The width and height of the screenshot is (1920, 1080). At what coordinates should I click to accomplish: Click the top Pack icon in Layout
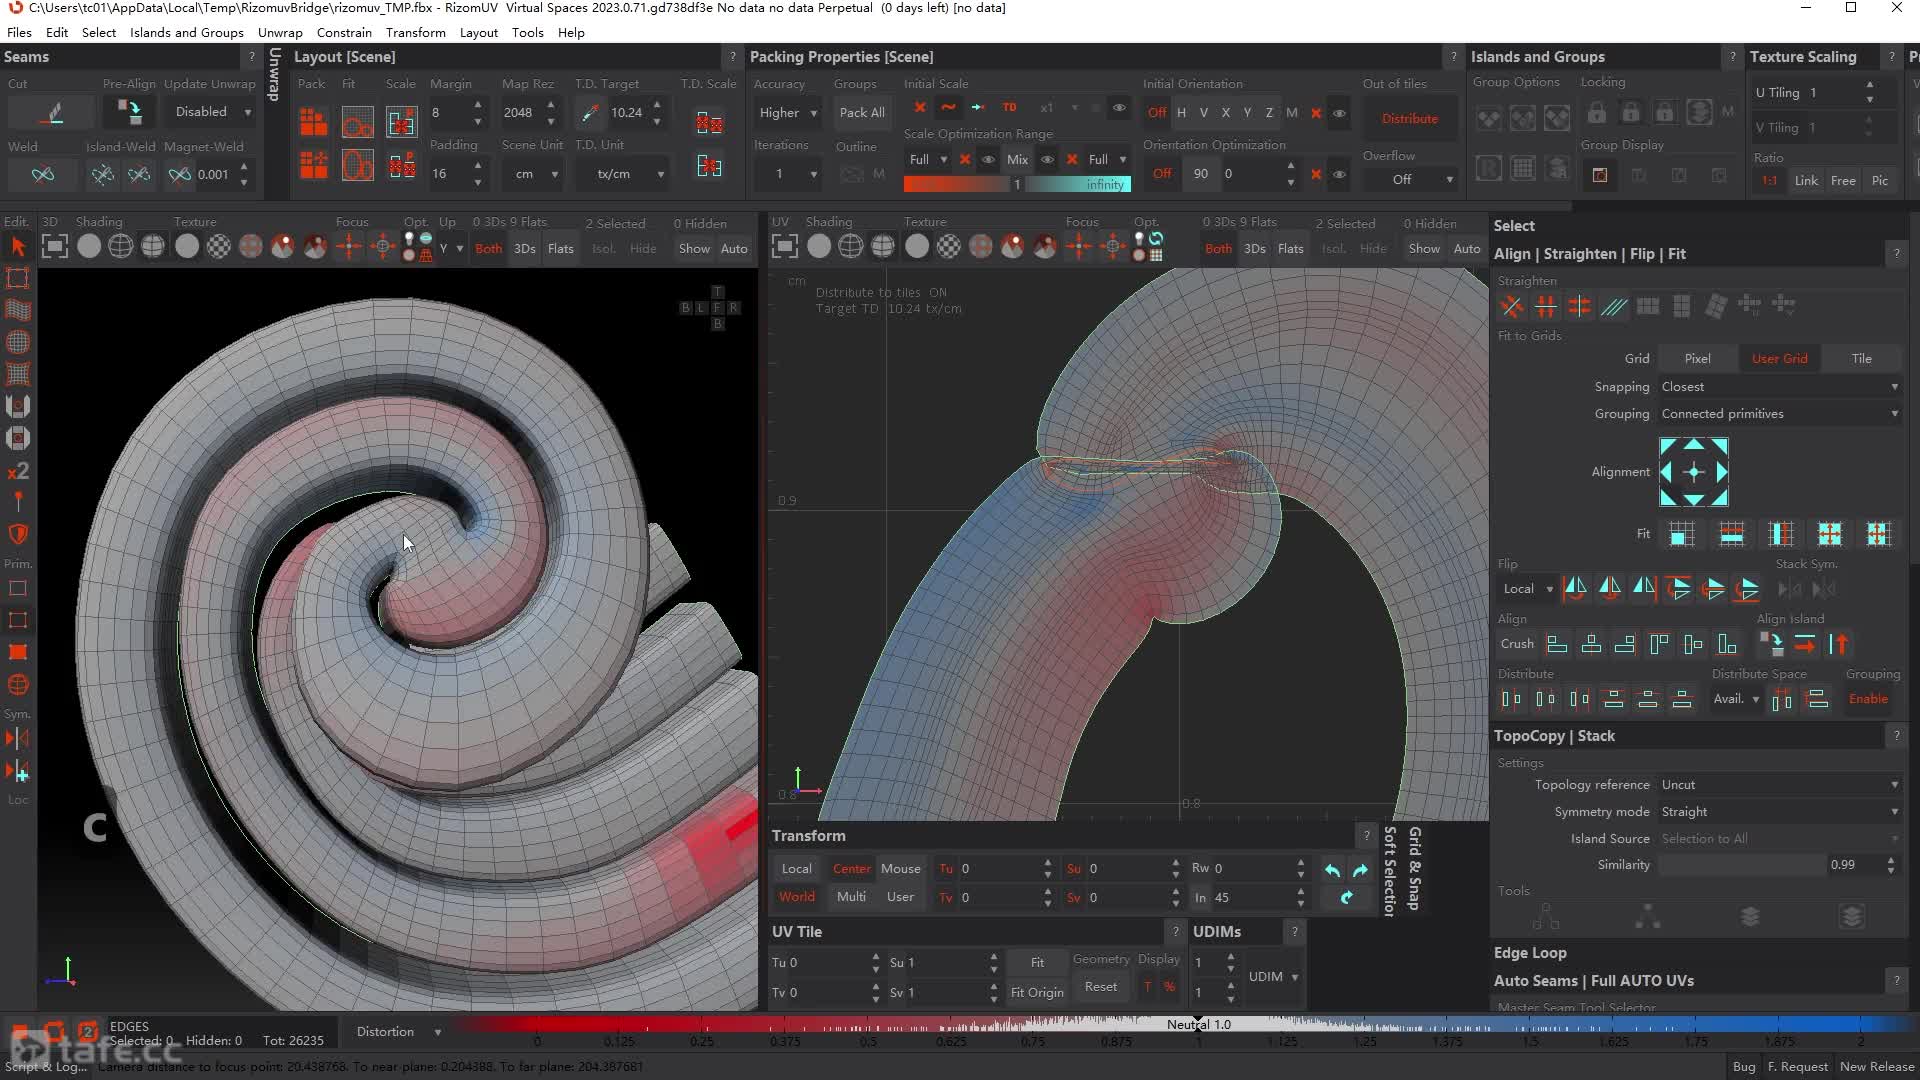[x=313, y=122]
